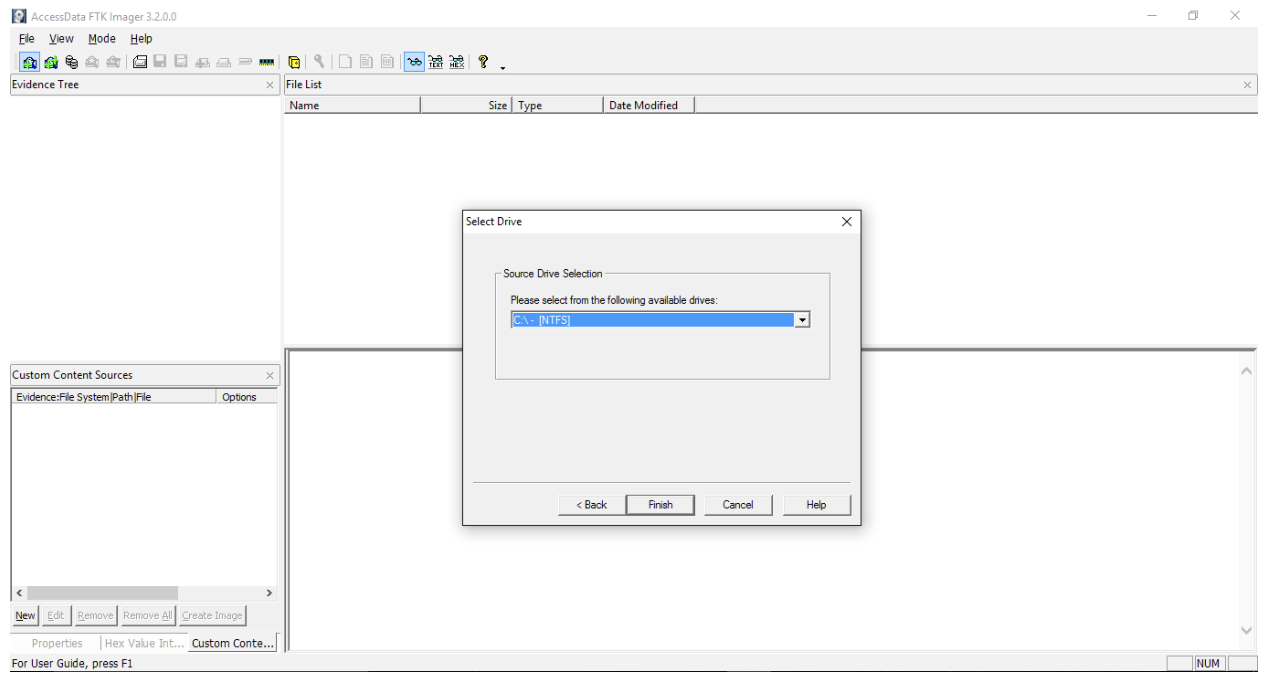Click the Add Evidence Item toolbar icon

30,62
